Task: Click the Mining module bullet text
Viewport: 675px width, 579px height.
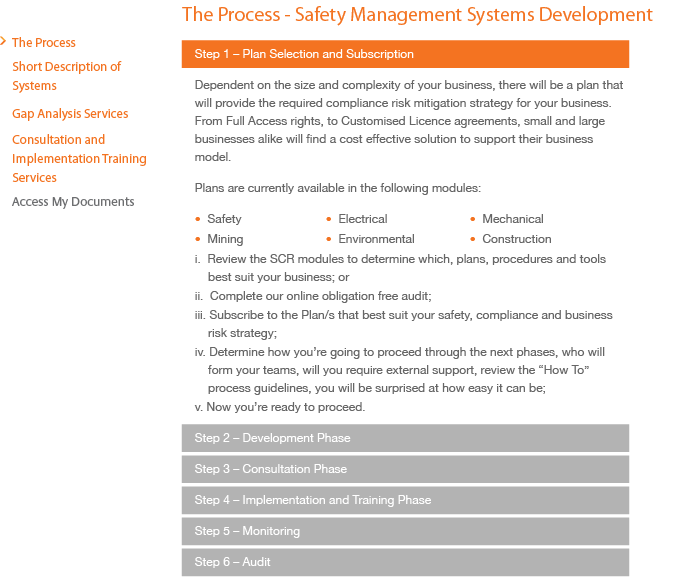Action: (x=225, y=239)
